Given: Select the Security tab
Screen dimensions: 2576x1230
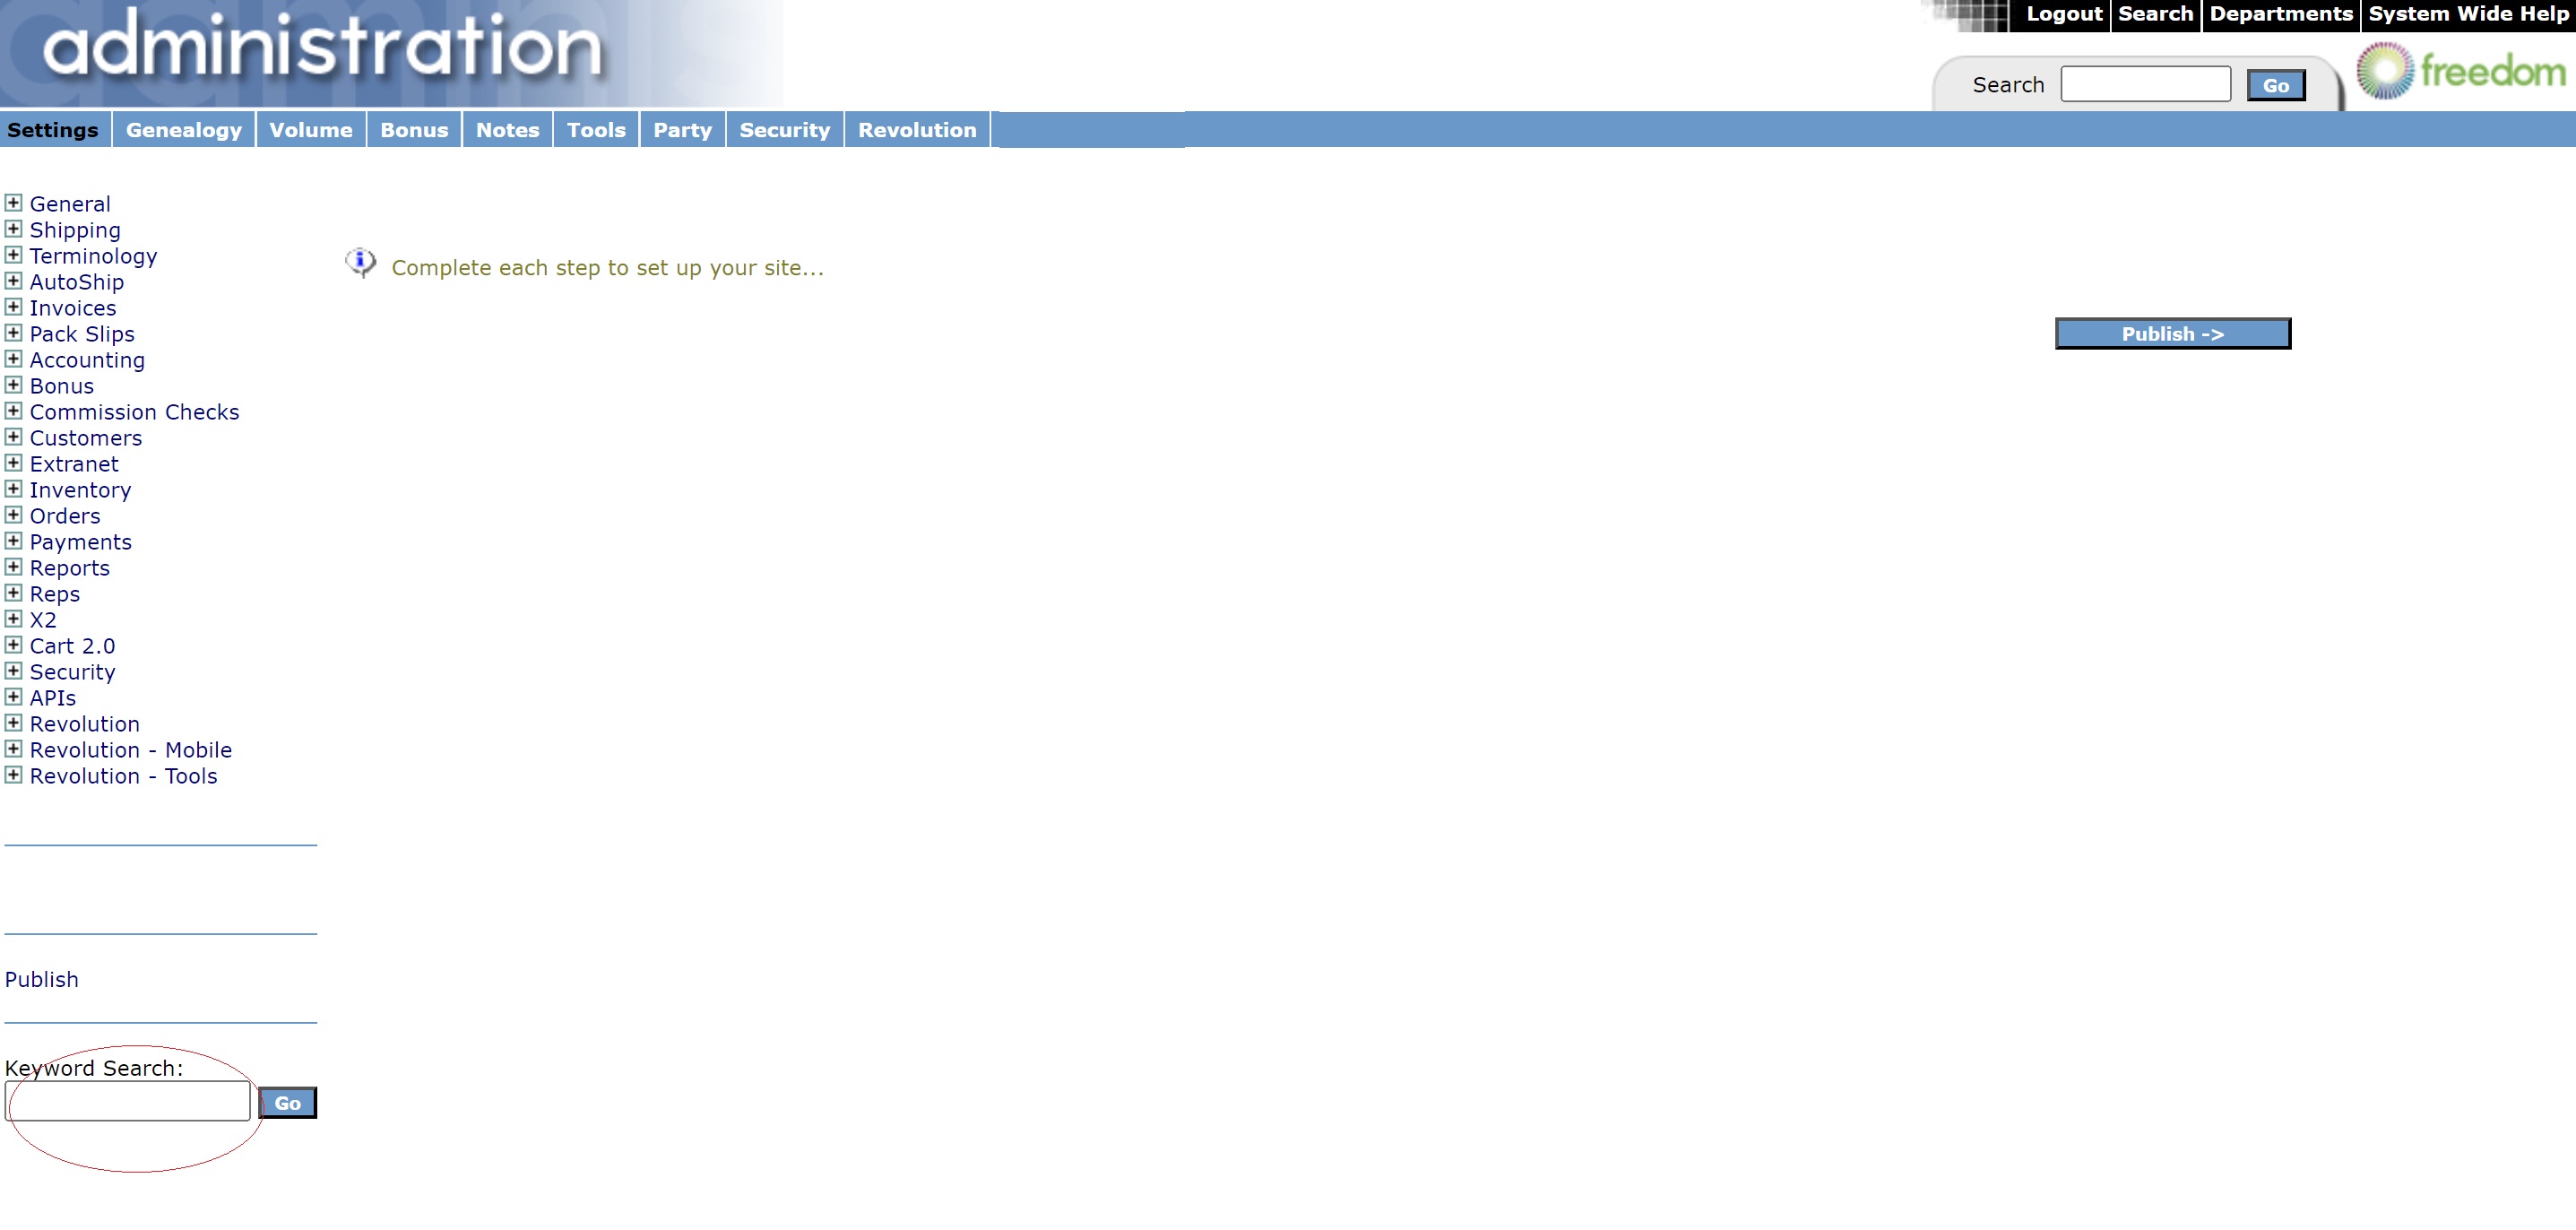Looking at the screenshot, I should tap(782, 130).
